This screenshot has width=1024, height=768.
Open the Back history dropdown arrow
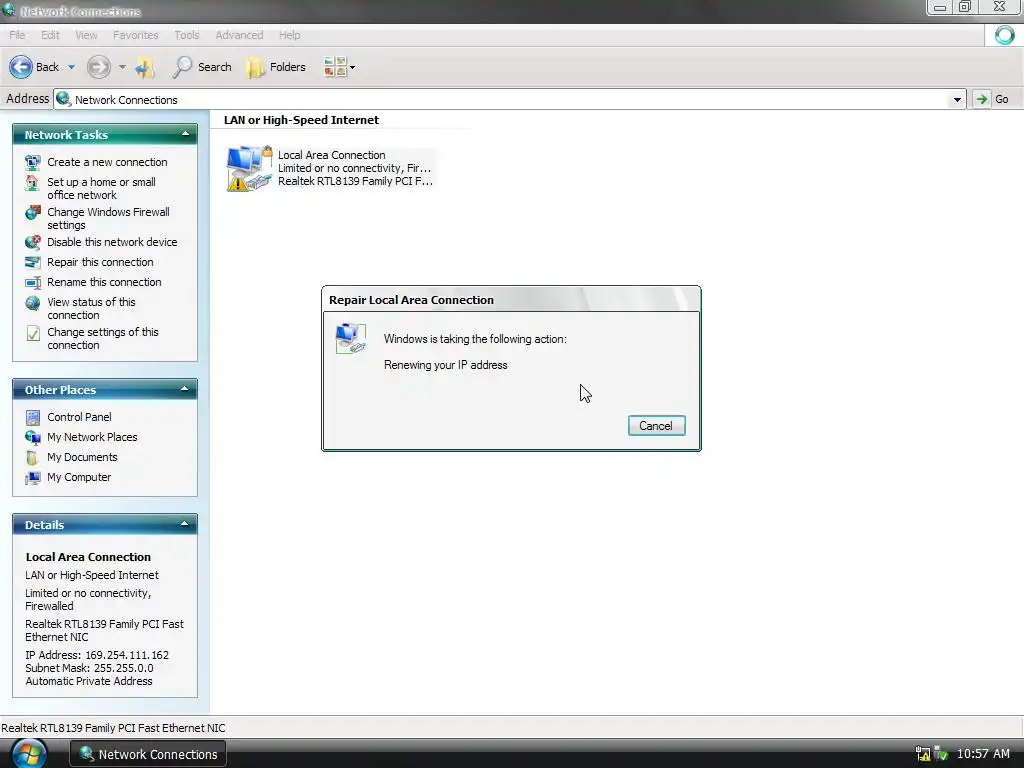[71, 67]
